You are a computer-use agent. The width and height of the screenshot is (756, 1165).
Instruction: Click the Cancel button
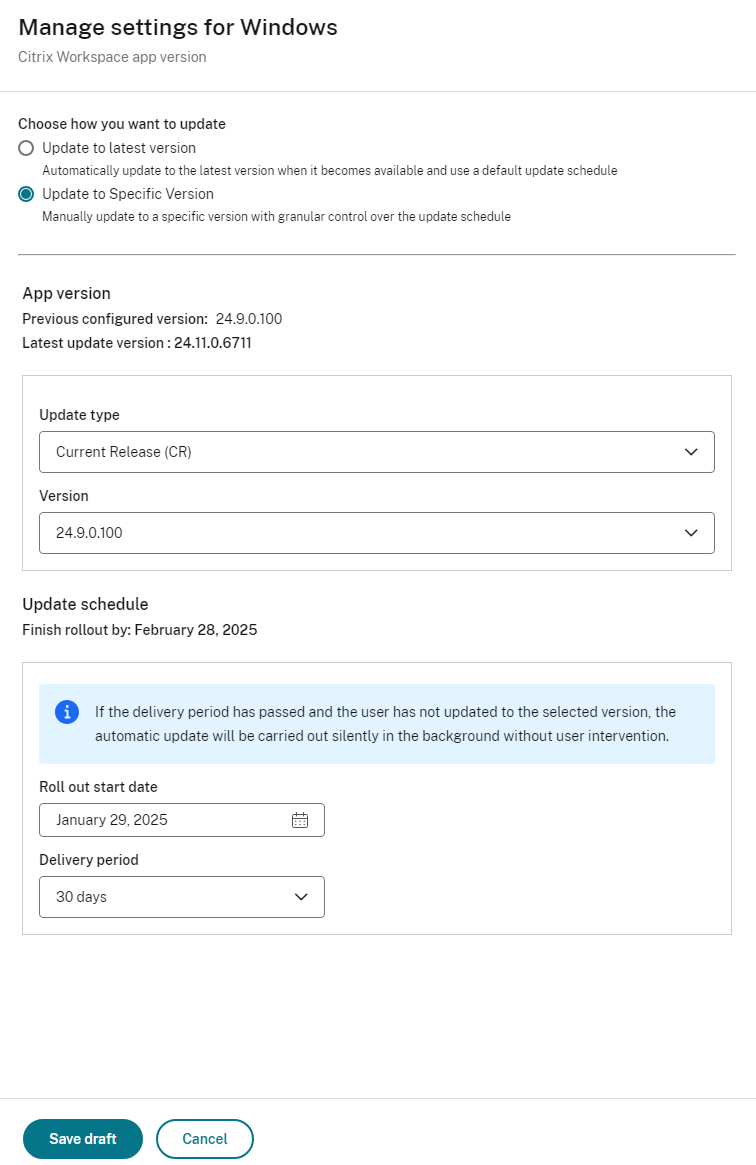pyautogui.click(x=204, y=1138)
